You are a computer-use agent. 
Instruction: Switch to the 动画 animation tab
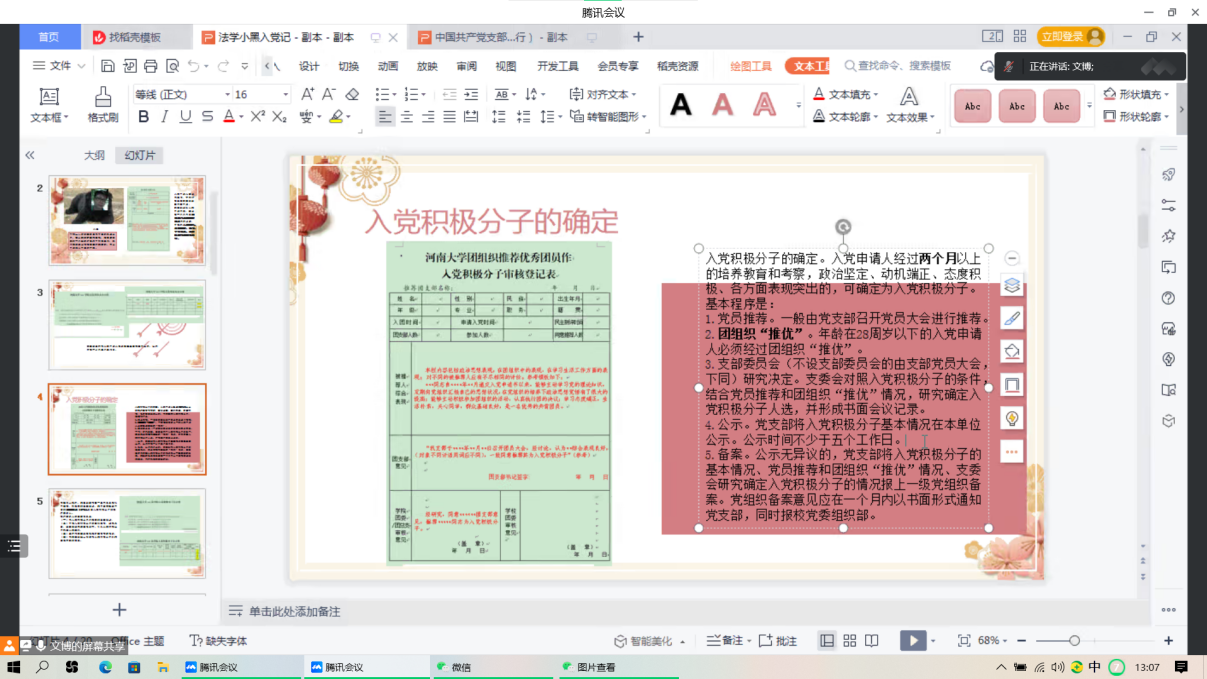click(388, 66)
